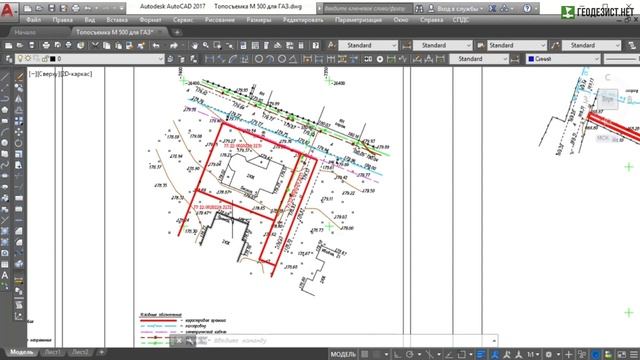Open the Help question mark icon in the toolbar
640x360 pixels.
tap(316, 45)
